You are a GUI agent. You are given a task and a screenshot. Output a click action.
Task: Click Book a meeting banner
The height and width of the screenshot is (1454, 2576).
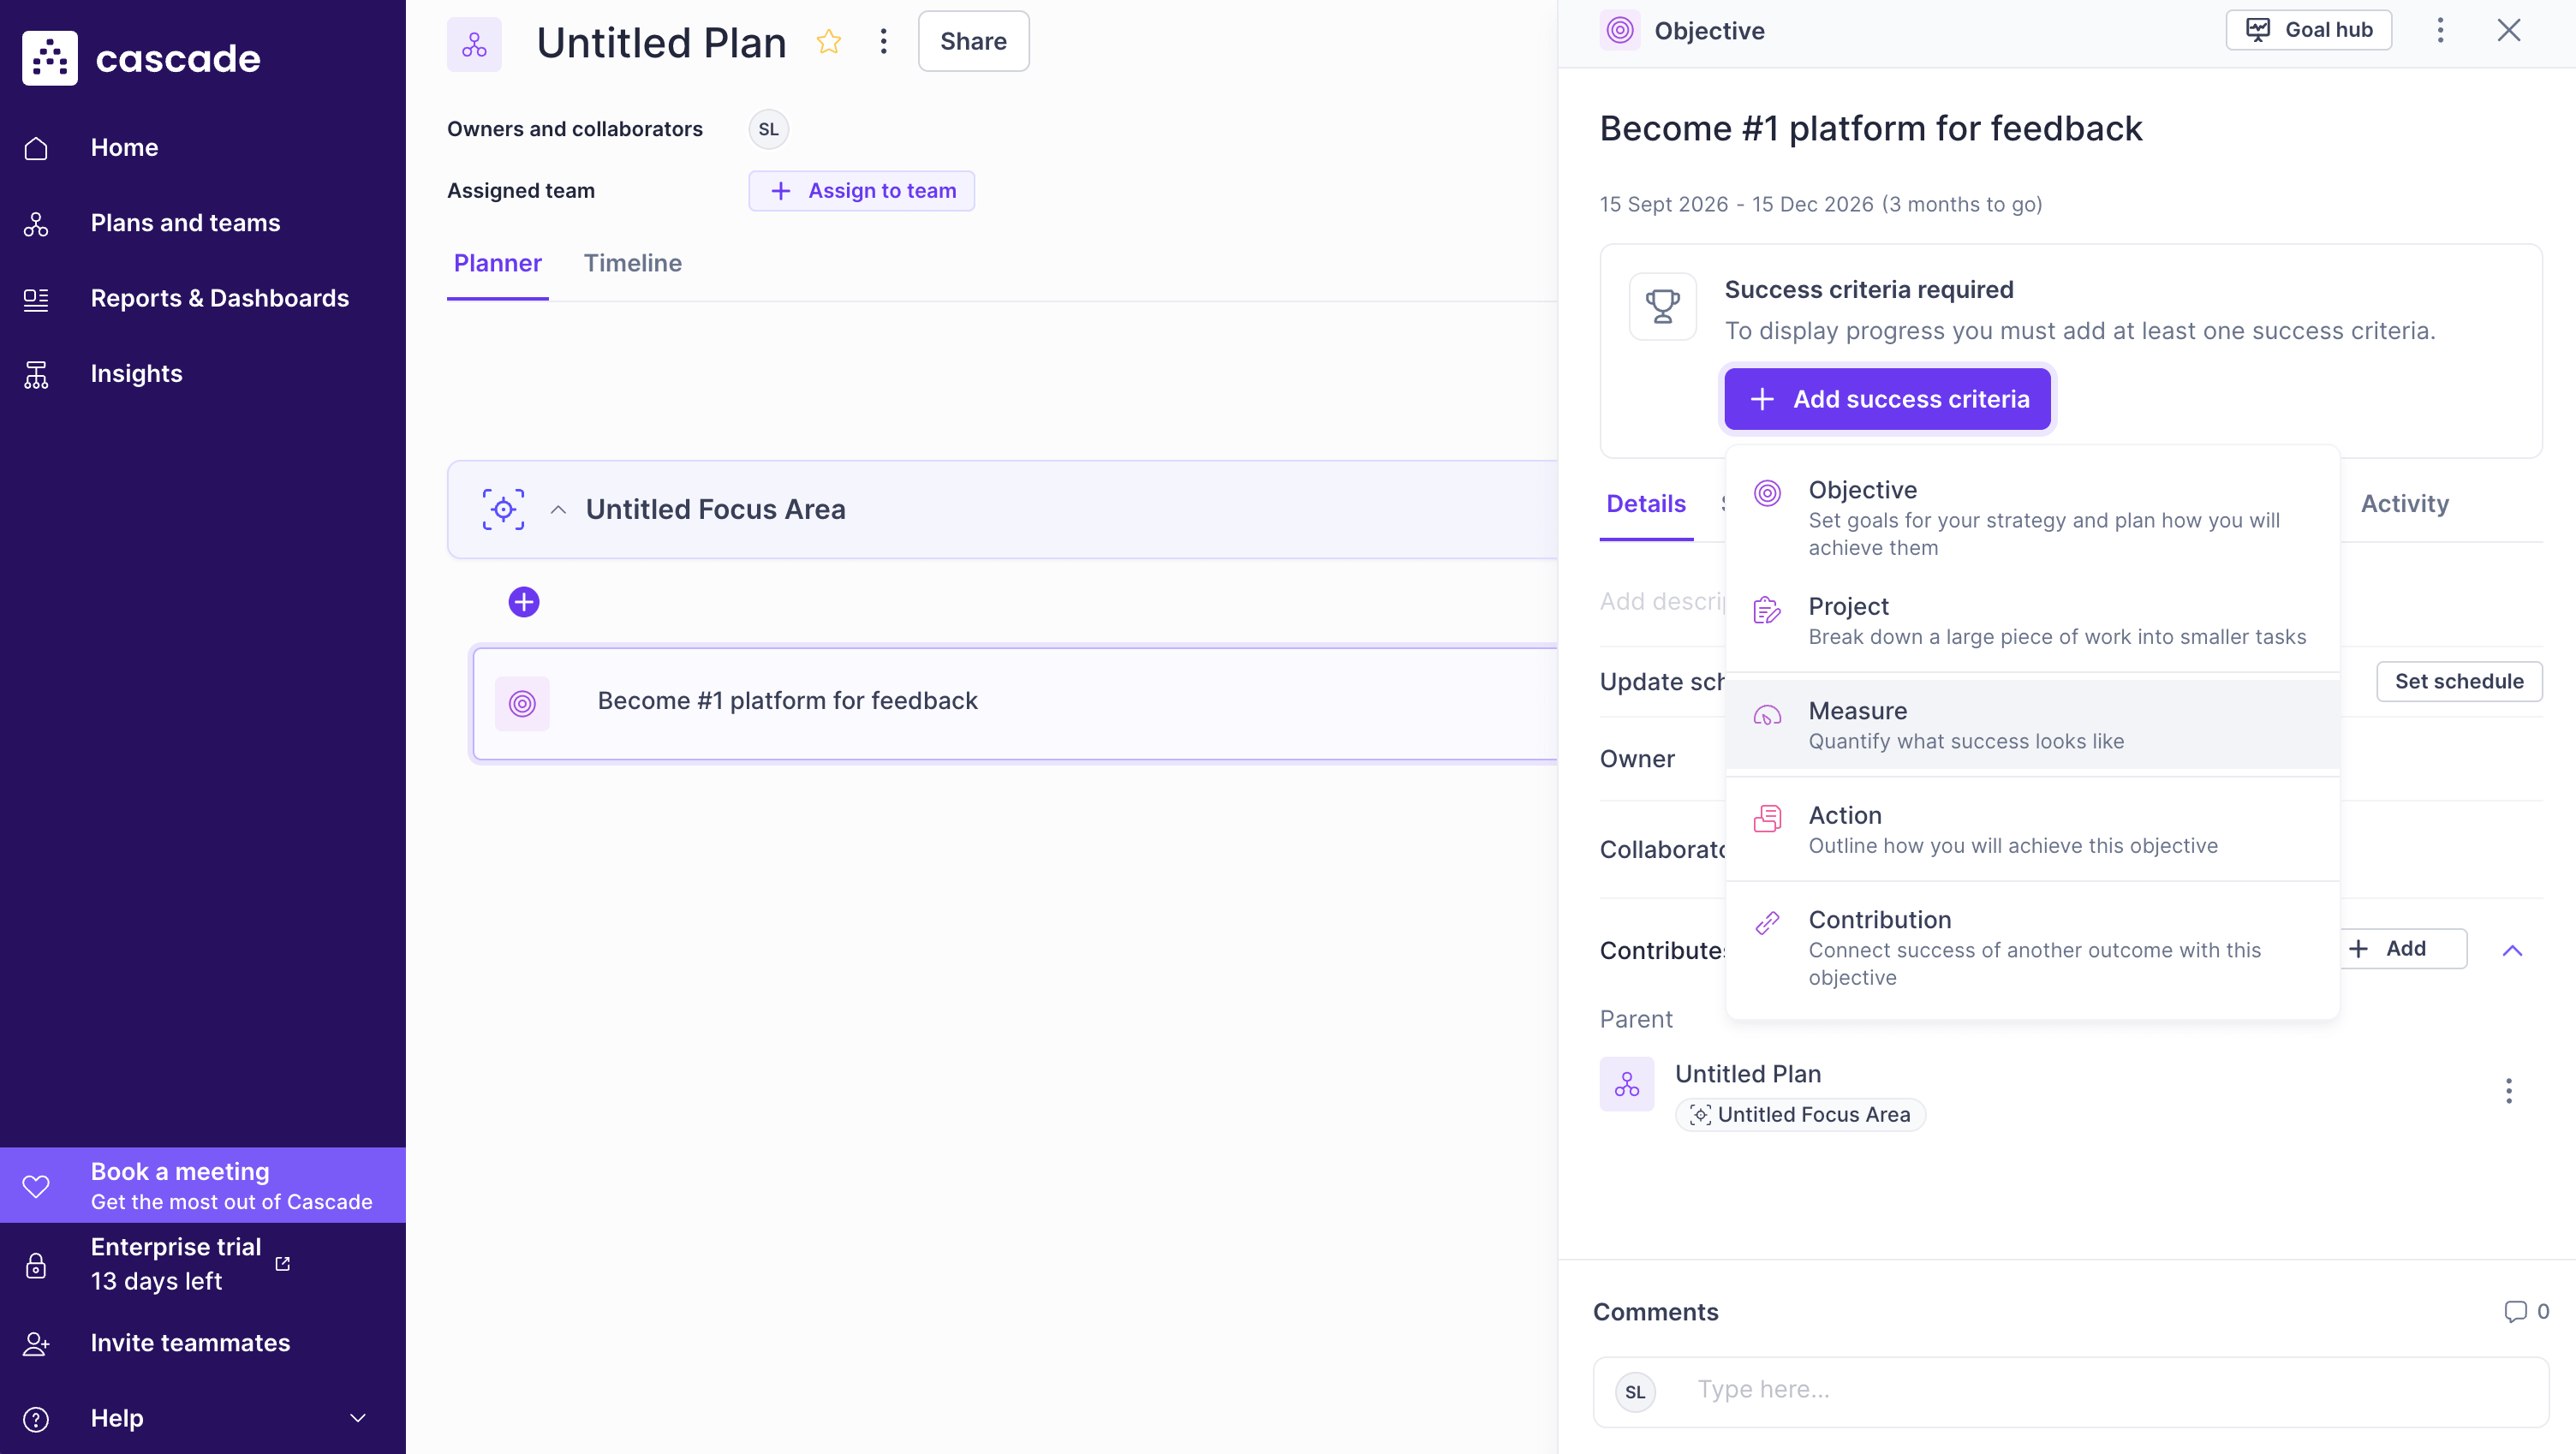click(203, 1185)
